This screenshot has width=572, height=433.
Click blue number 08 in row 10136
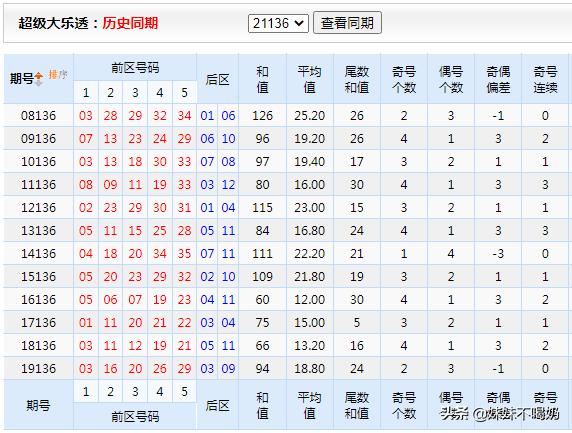[x=228, y=162]
